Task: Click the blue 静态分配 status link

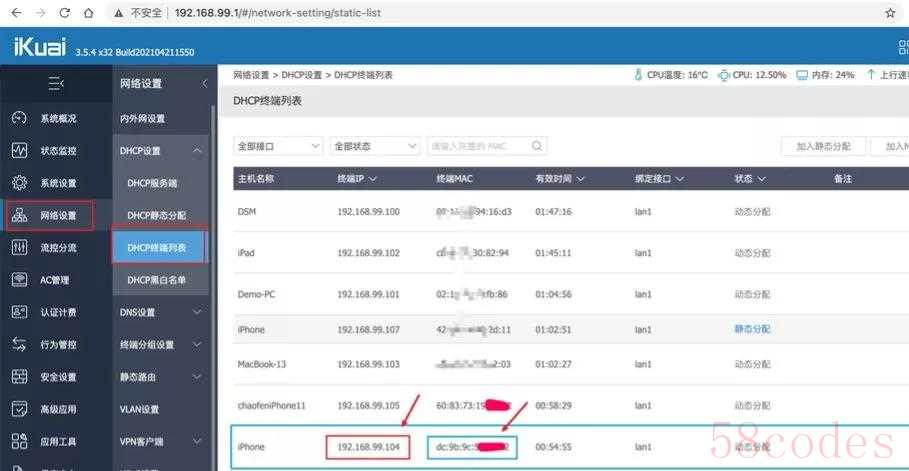Action: pyautogui.click(x=752, y=329)
